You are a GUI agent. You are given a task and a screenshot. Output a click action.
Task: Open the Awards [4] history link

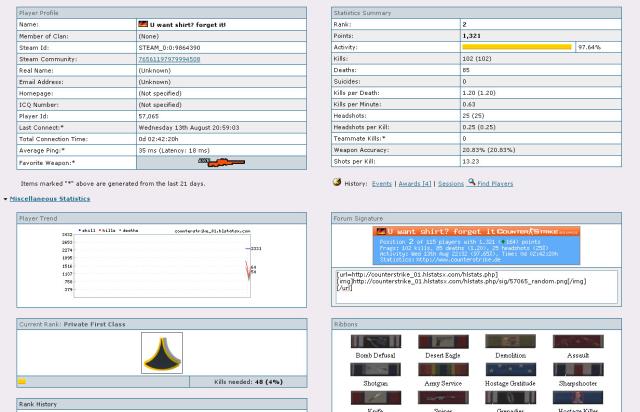pyautogui.click(x=413, y=183)
